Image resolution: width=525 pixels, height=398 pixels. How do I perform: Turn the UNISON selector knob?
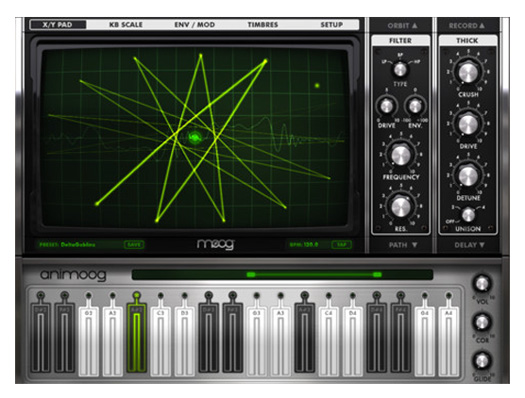point(468,215)
